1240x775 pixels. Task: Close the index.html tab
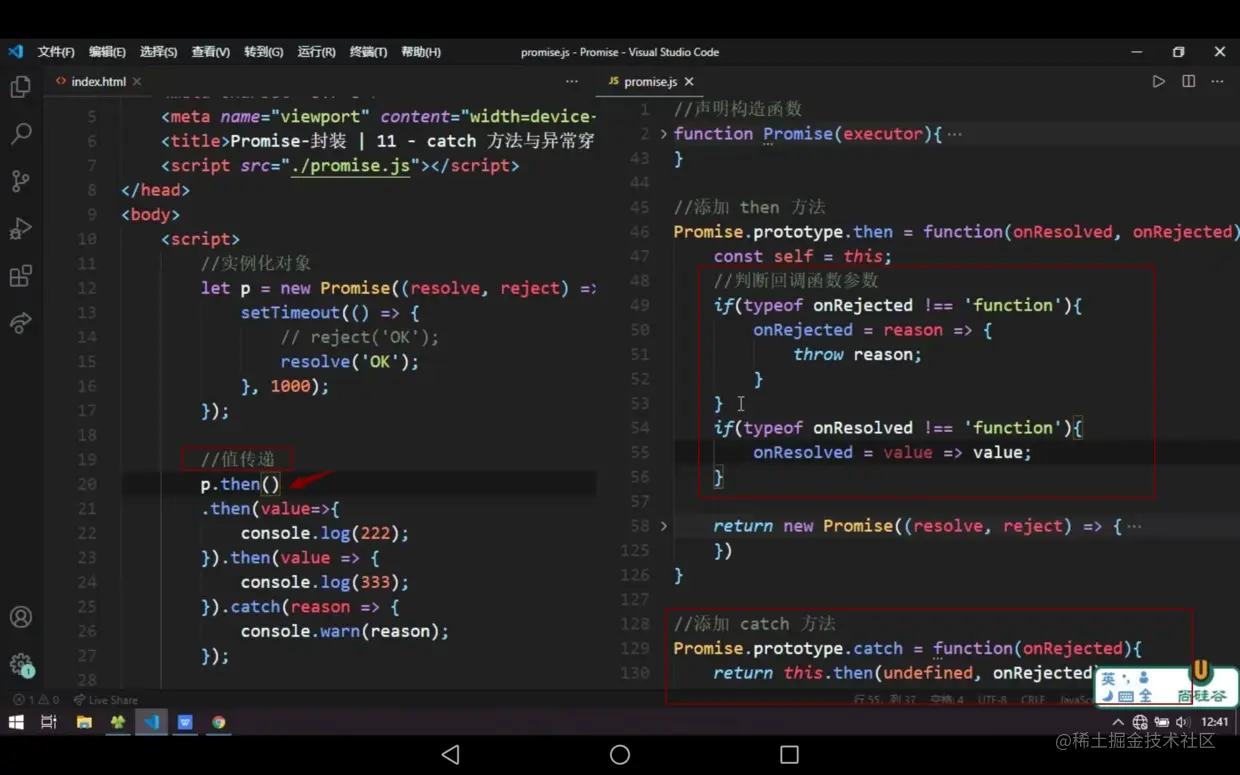(x=137, y=82)
